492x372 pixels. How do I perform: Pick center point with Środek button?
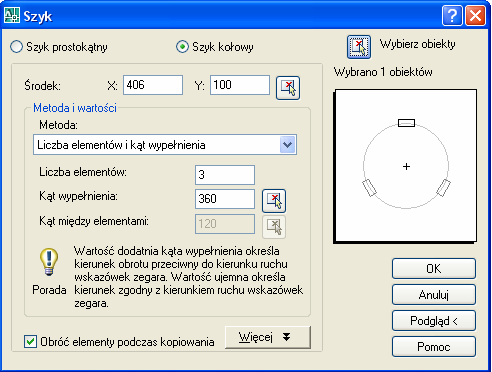pos(288,88)
